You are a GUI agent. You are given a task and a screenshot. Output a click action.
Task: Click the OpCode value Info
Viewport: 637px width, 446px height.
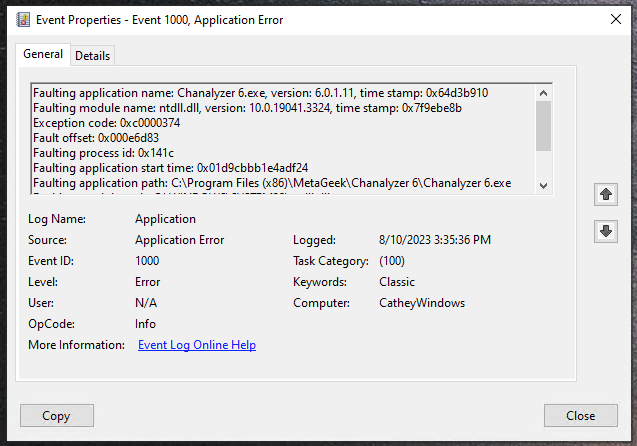[x=145, y=324]
